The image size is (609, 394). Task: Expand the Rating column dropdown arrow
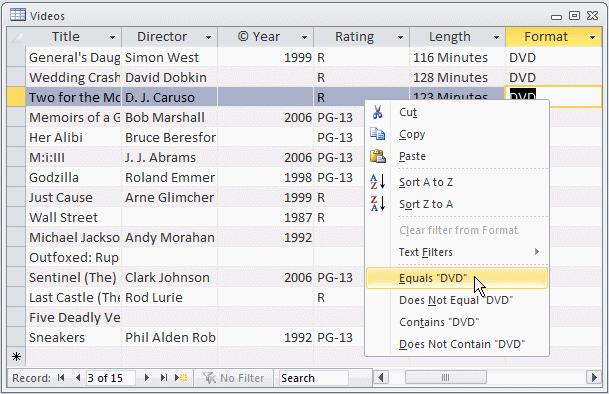400,37
